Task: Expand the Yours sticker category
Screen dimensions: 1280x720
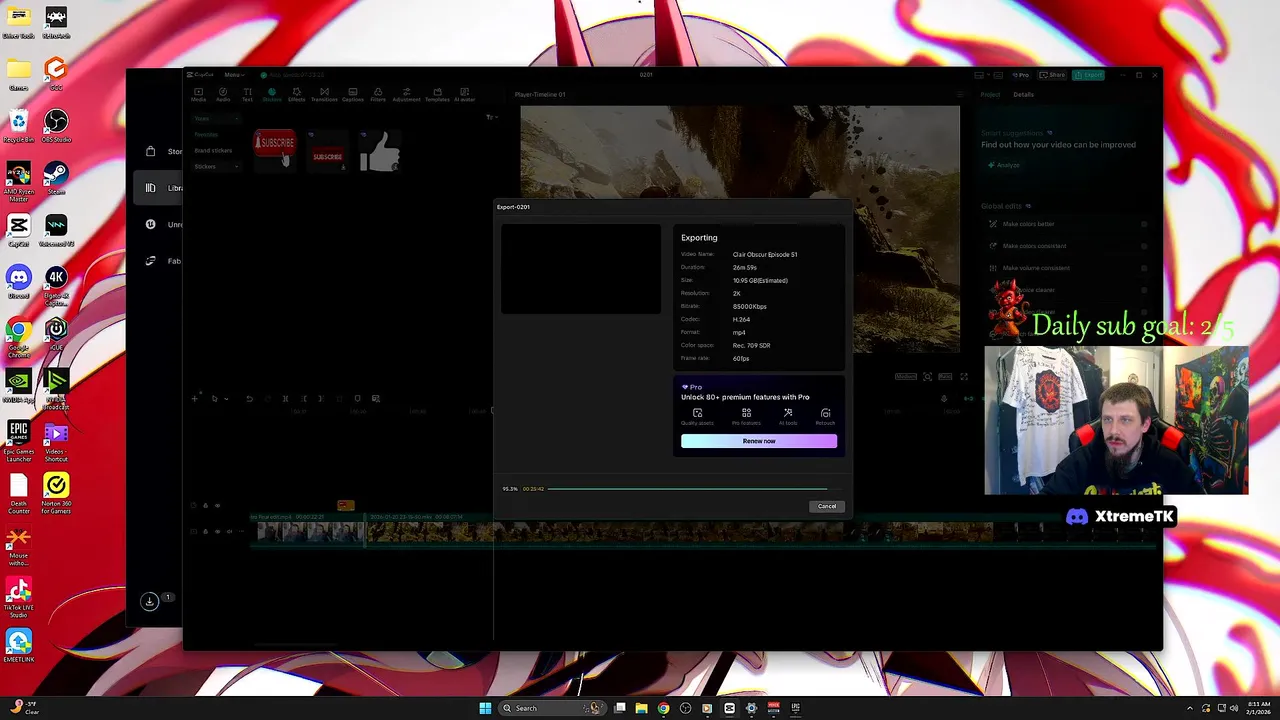Action: (216, 118)
